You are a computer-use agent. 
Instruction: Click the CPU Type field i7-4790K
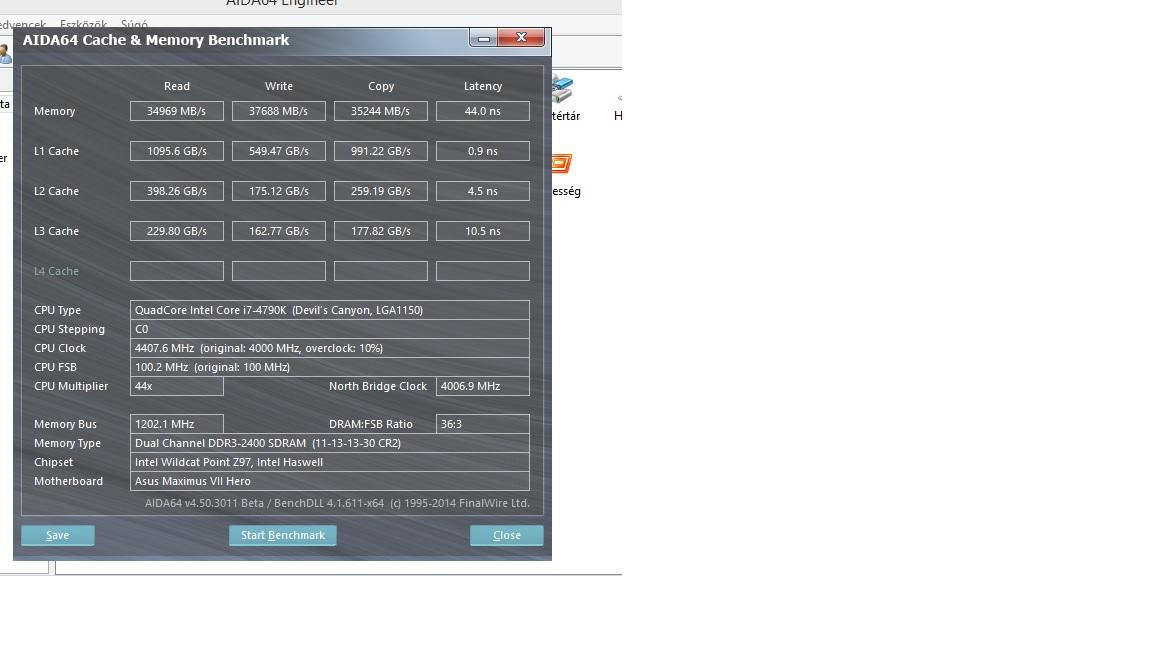pyautogui.click(x=329, y=310)
